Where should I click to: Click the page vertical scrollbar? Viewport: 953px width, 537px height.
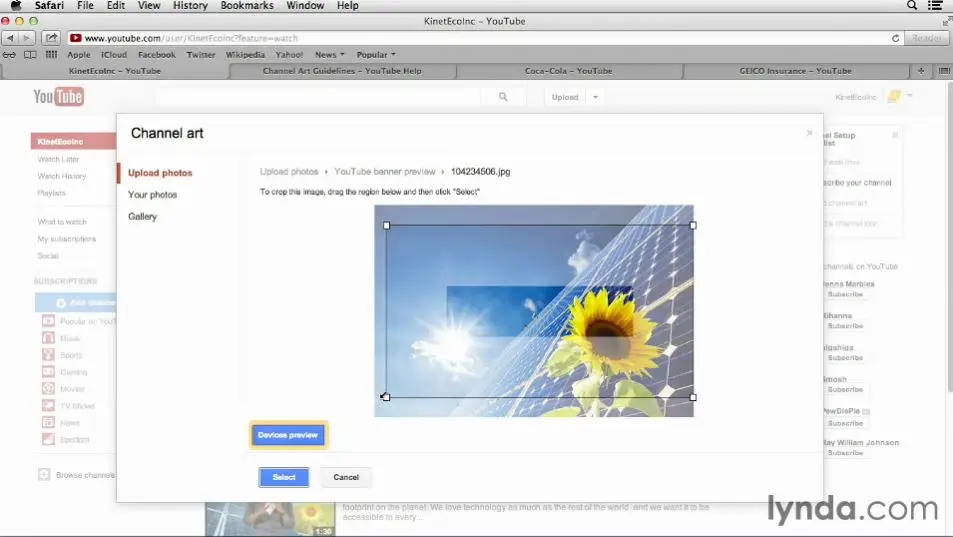[x=949, y=237]
